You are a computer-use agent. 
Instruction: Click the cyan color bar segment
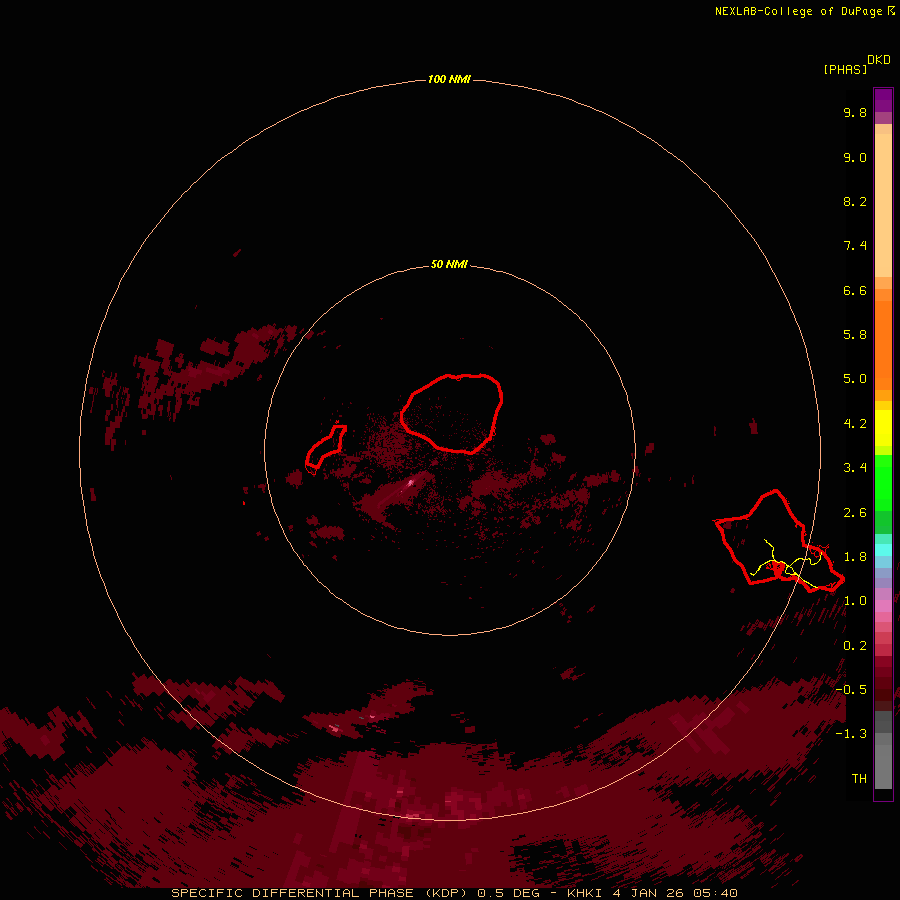point(883,550)
